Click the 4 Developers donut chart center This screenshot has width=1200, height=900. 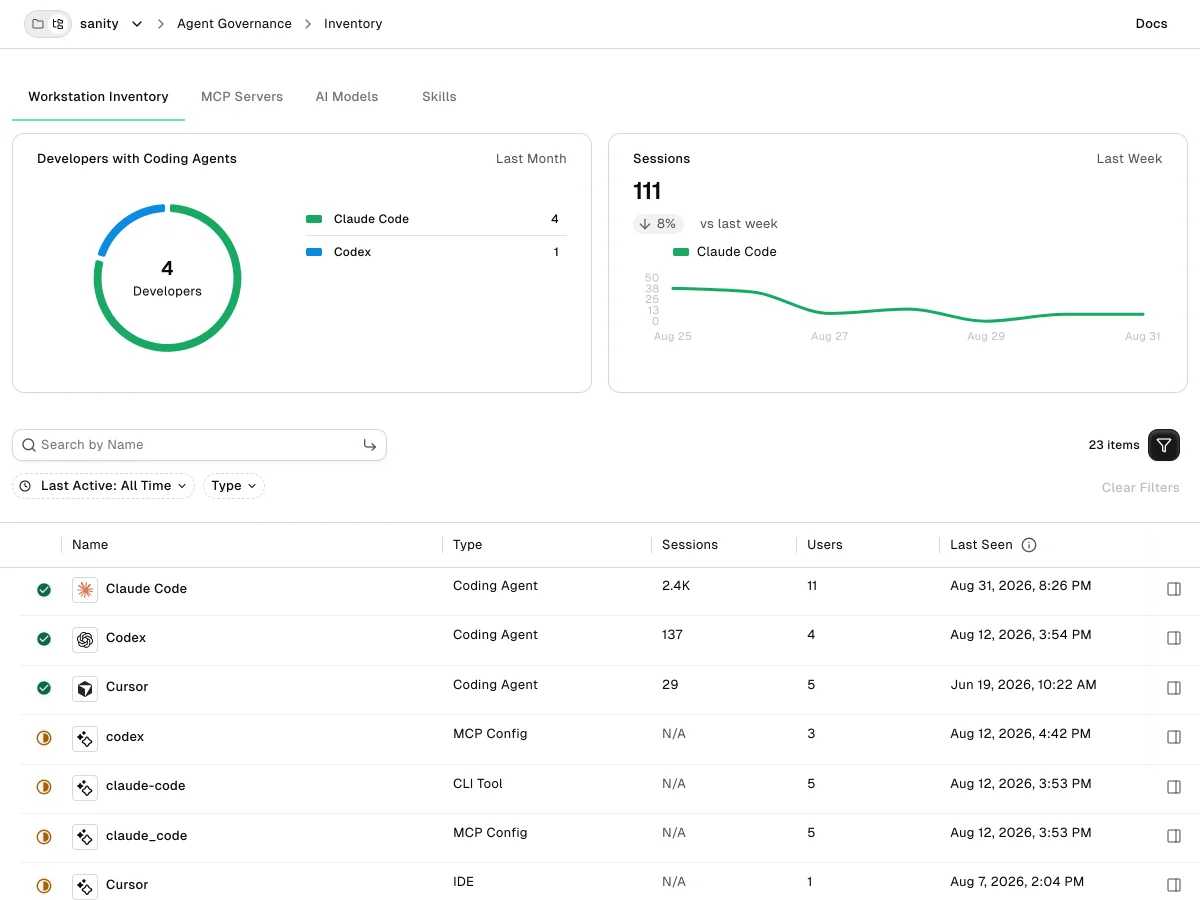tap(167, 278)
